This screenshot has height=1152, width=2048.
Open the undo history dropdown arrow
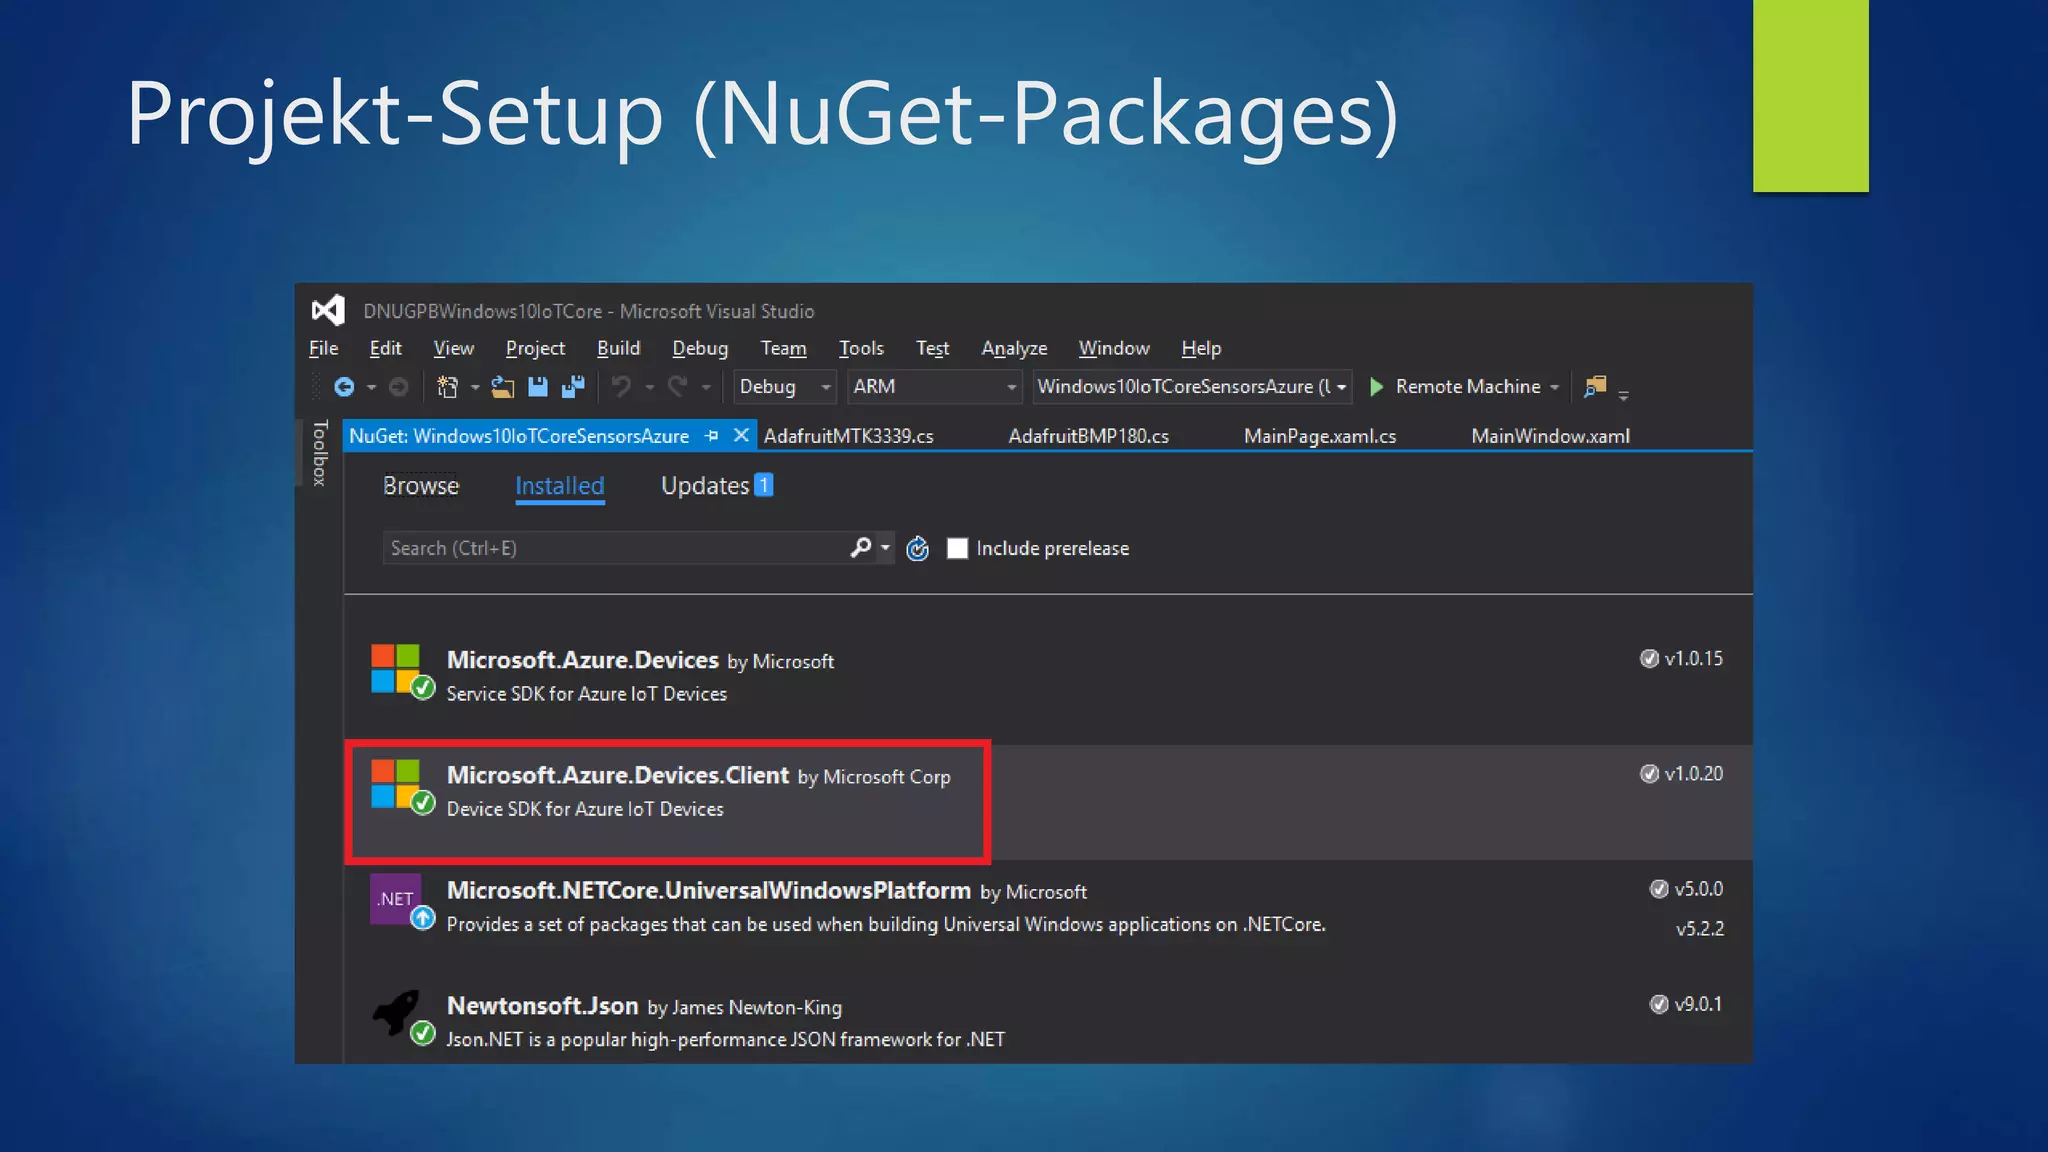(649, 387)
